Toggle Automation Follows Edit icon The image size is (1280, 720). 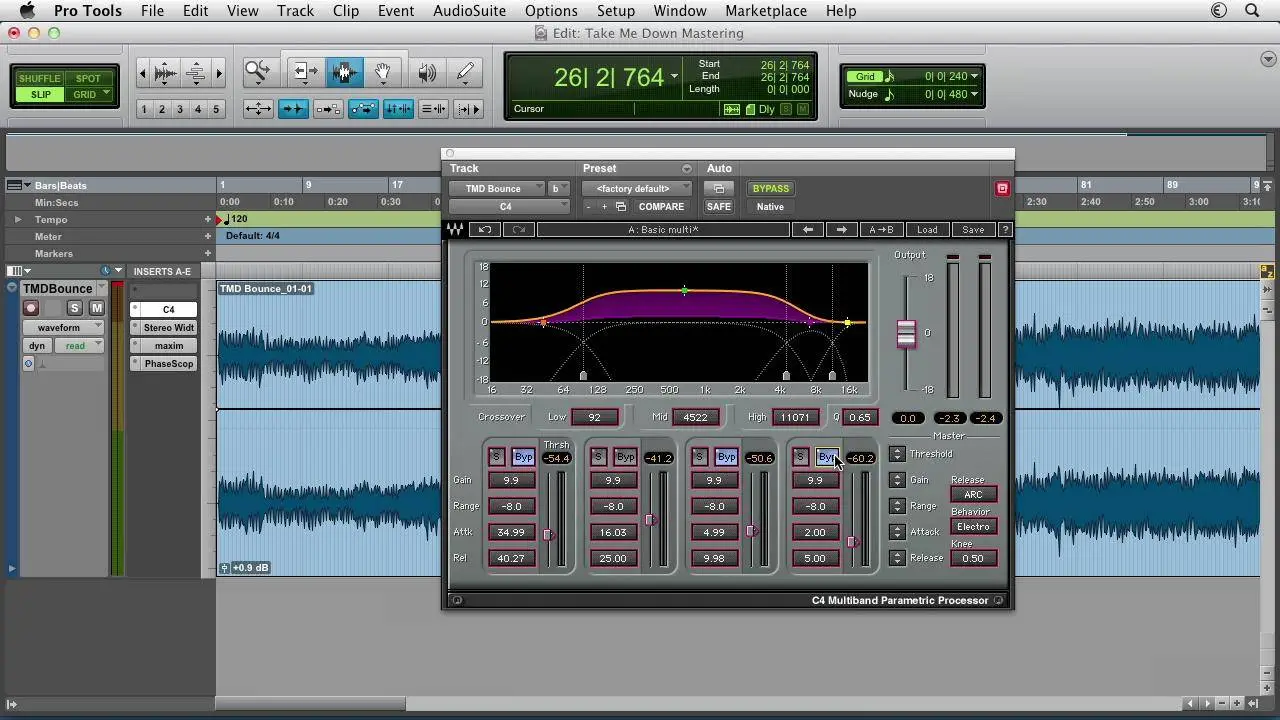(363, 109)
